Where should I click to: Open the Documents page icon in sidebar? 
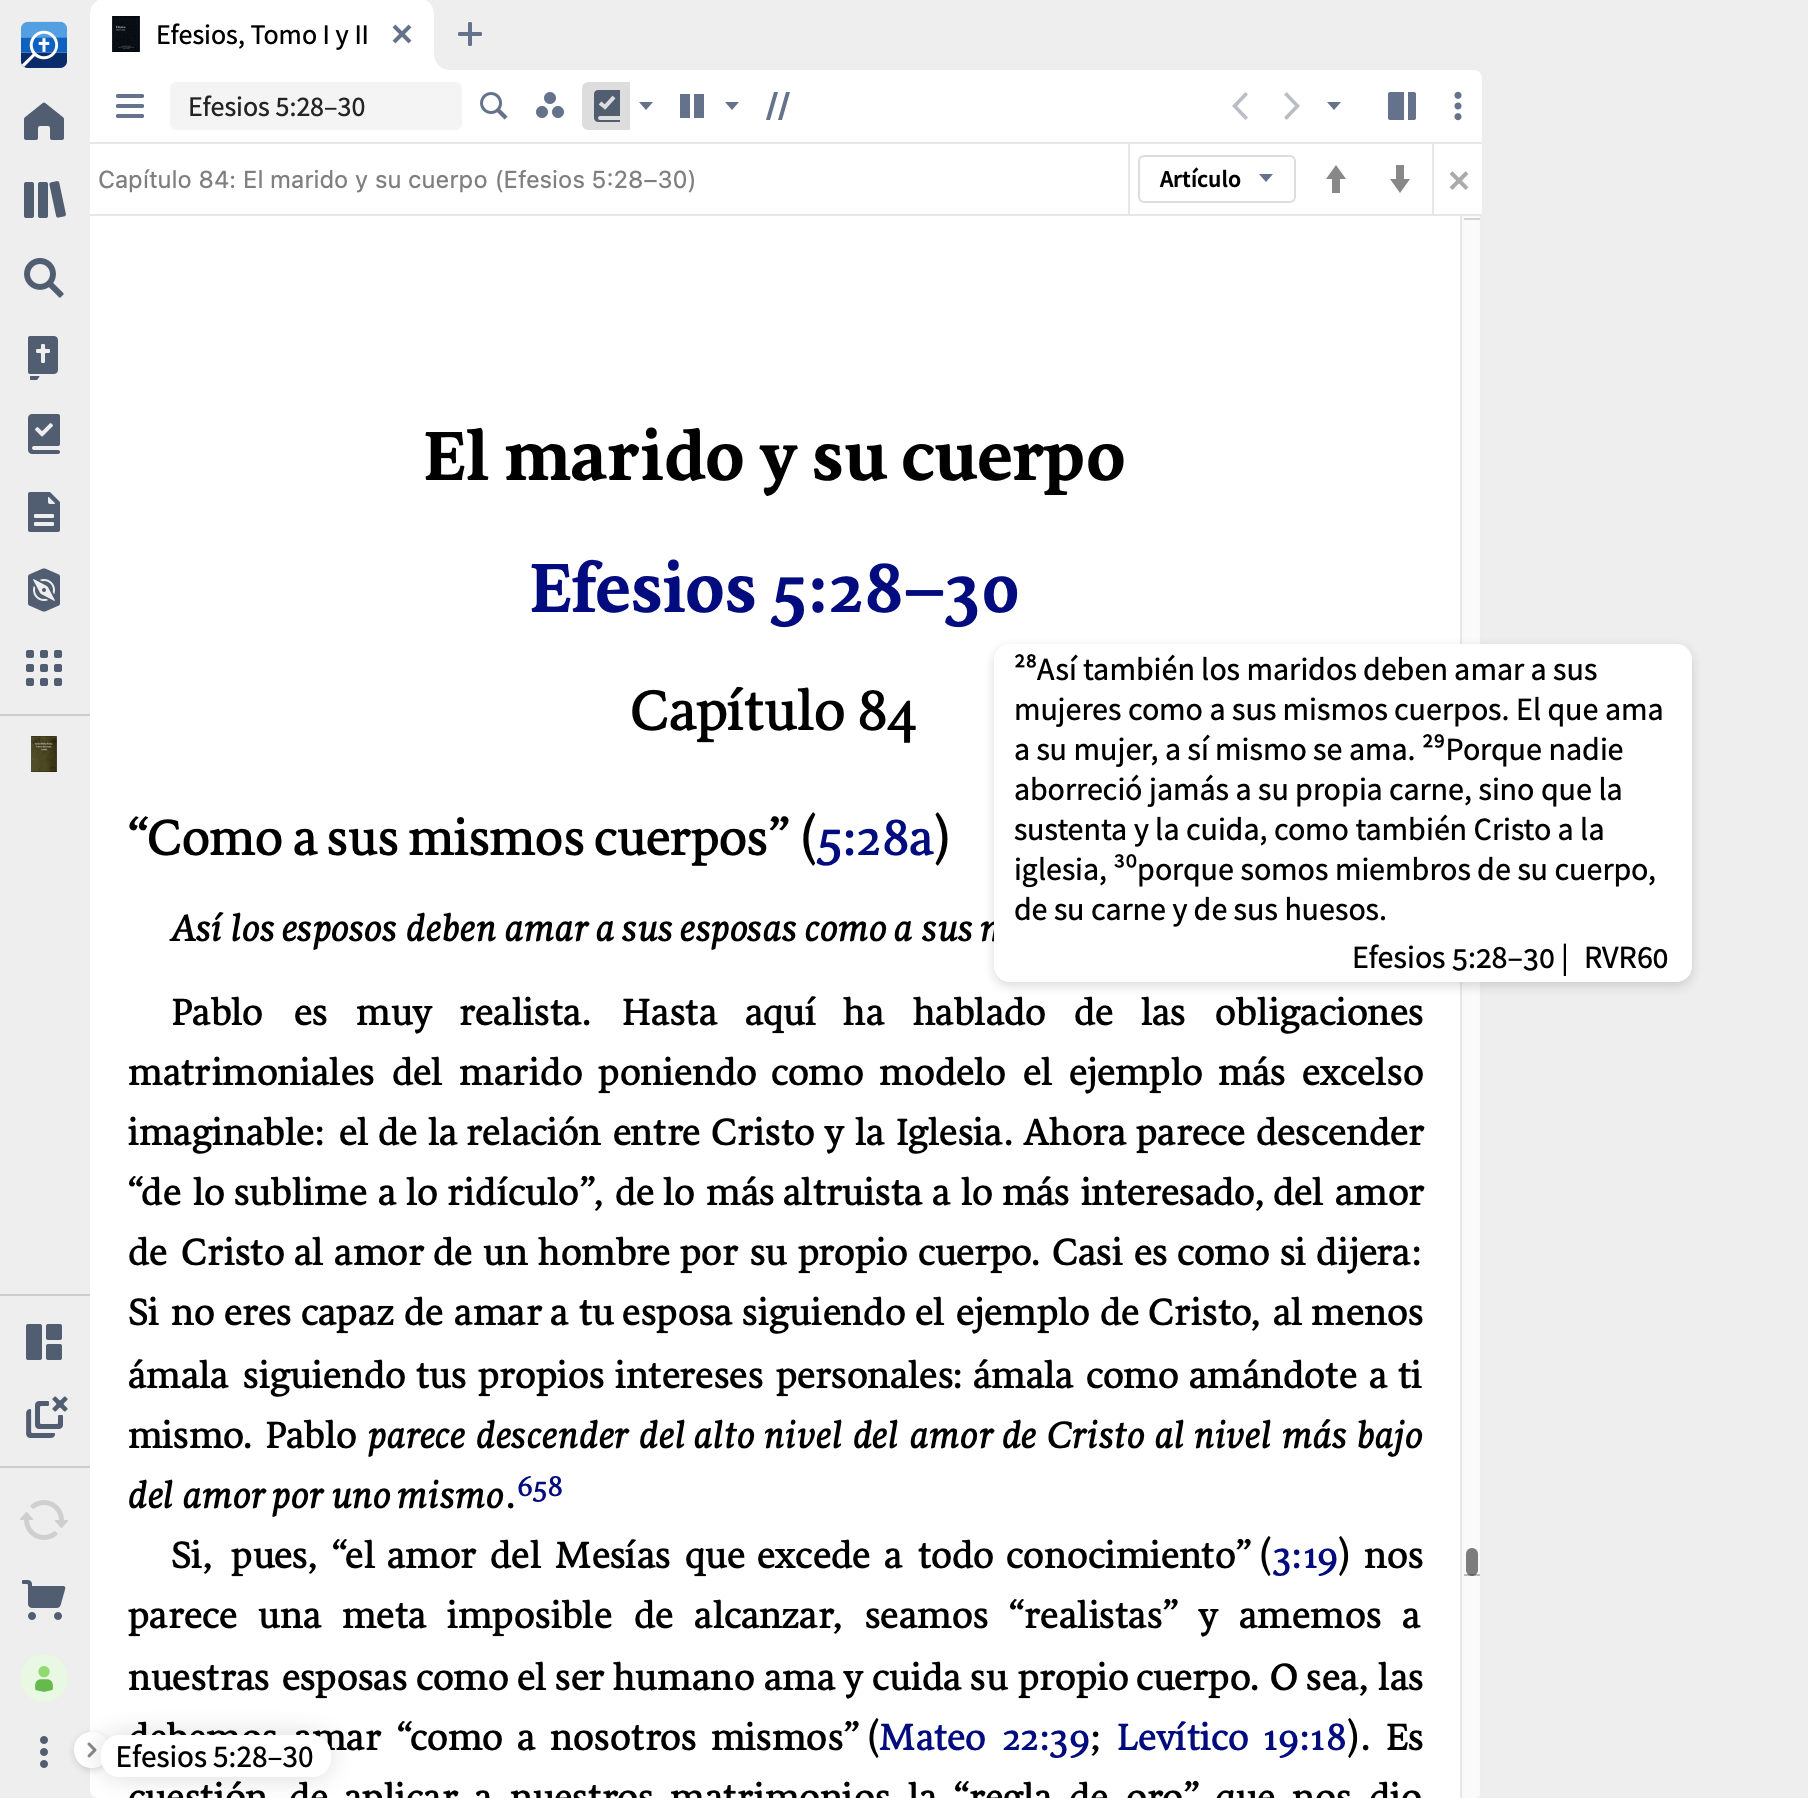44,512
